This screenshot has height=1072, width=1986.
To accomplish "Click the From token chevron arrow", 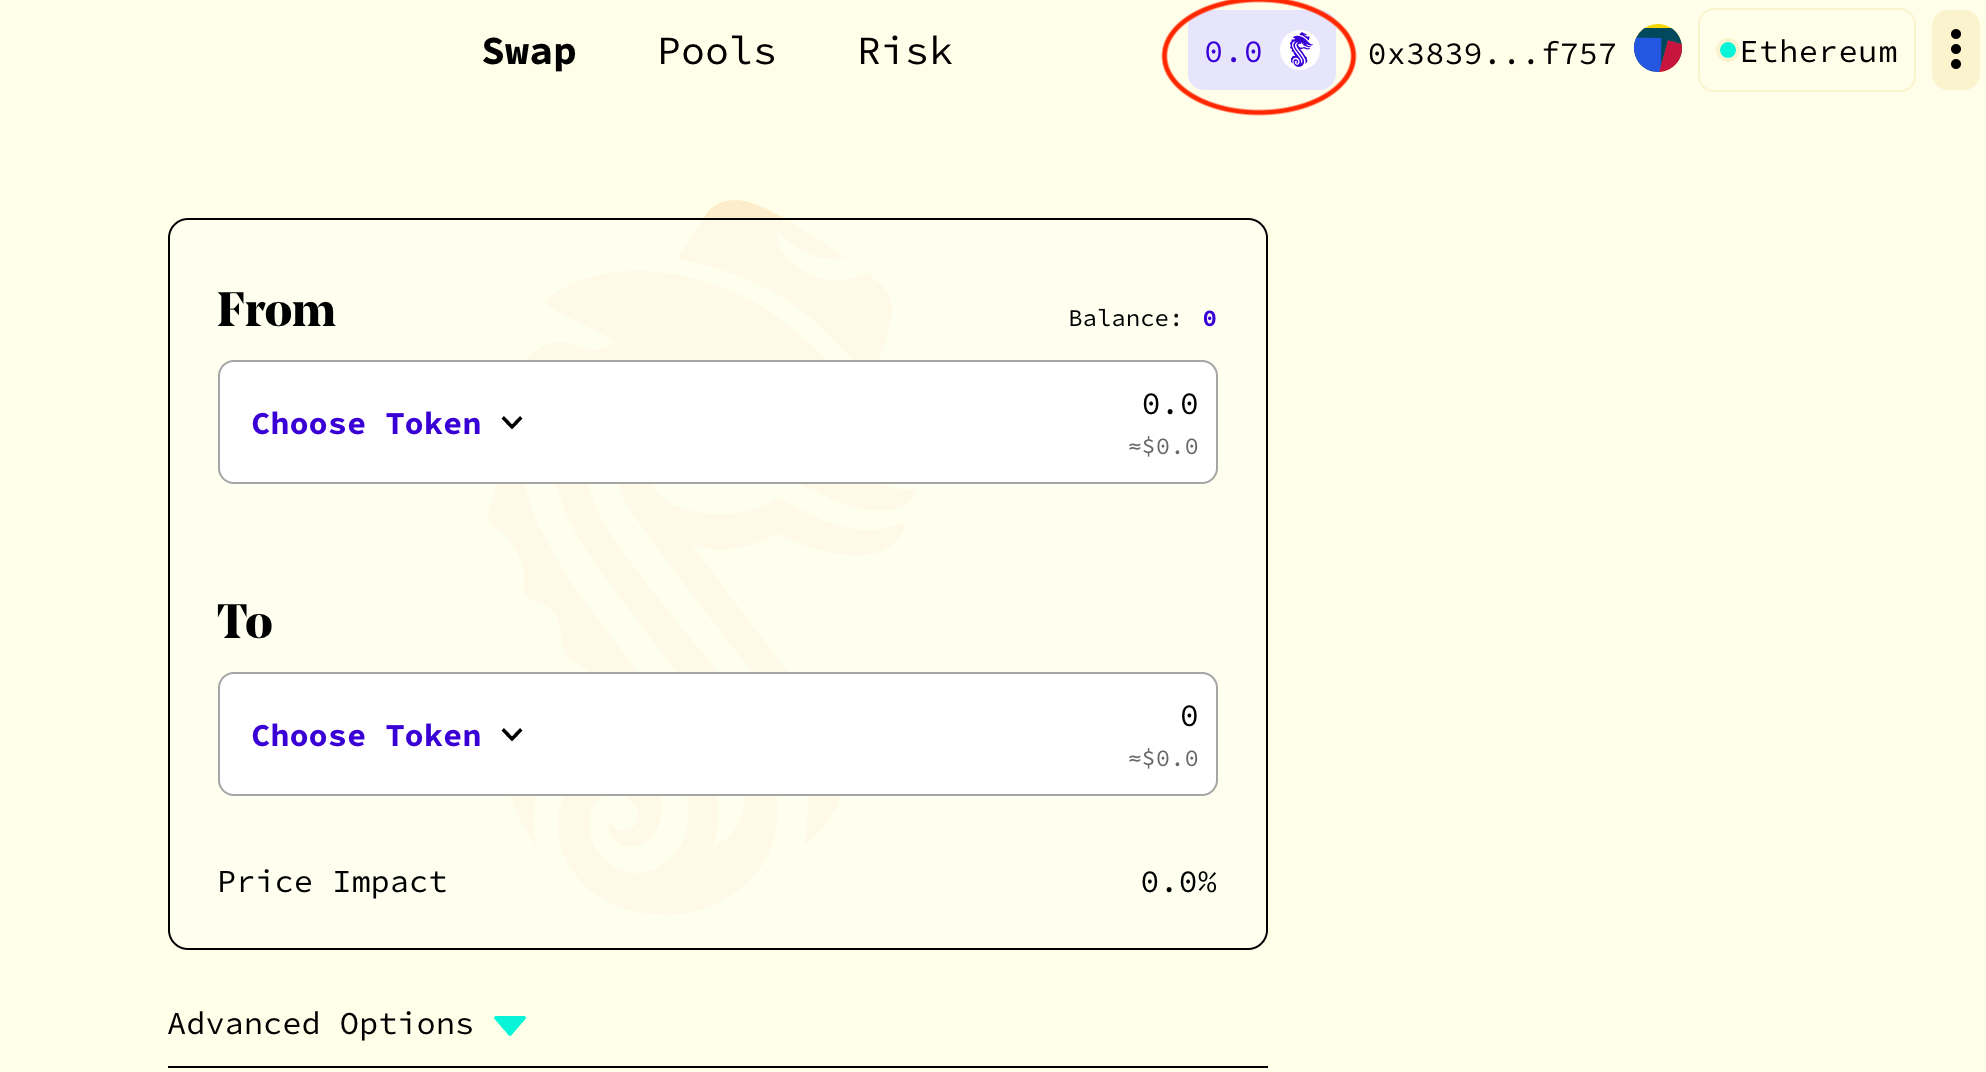I will coord(512,423).
